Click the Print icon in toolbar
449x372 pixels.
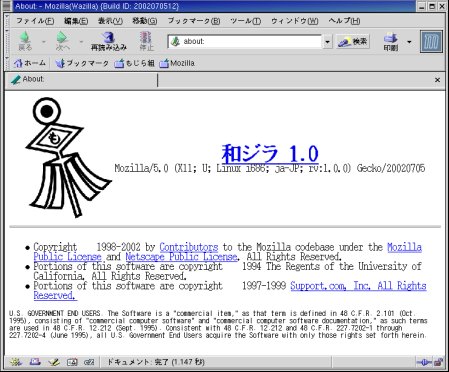(x=391, y=41)
